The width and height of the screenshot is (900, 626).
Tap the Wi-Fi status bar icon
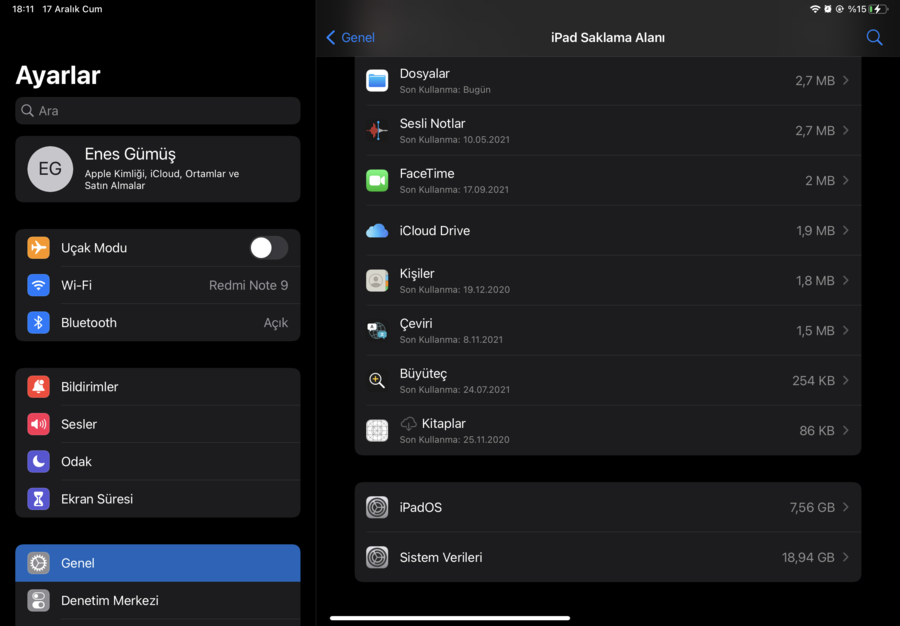[814, 9]
